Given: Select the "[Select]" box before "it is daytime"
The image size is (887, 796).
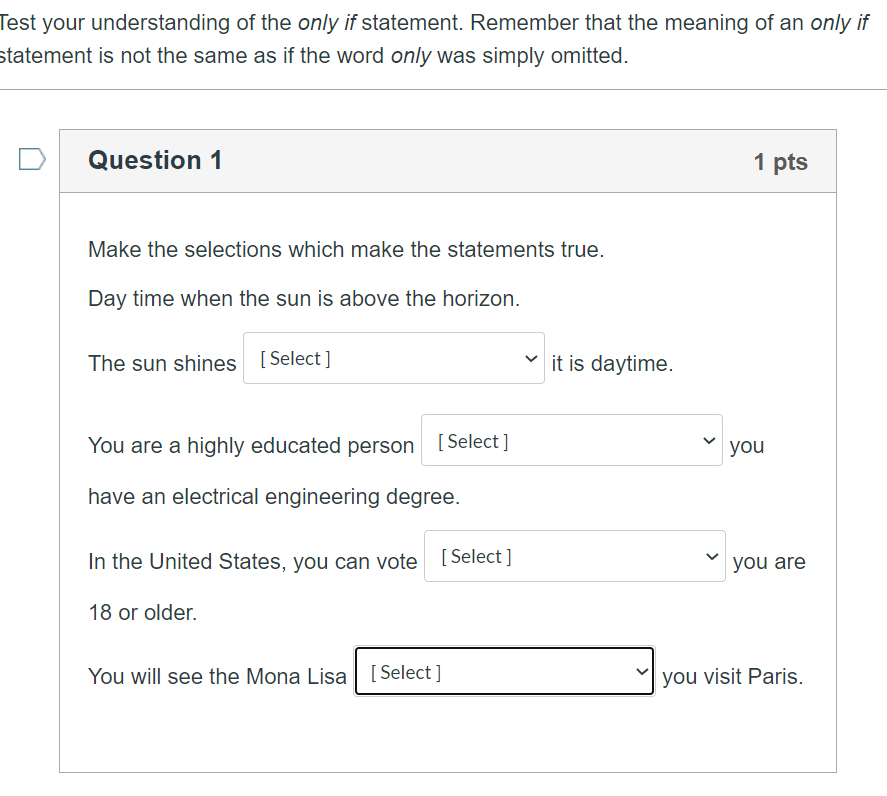Looking at the screenshot, I should click(x=393, y=357).
